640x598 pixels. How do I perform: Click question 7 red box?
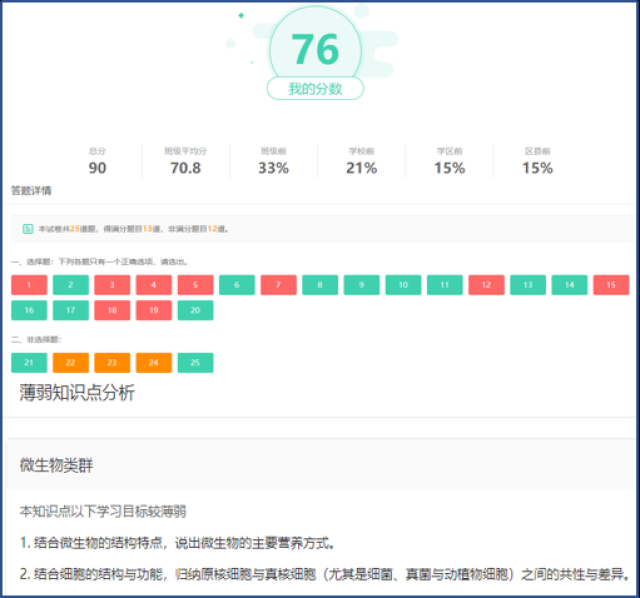tap(279, 285)
